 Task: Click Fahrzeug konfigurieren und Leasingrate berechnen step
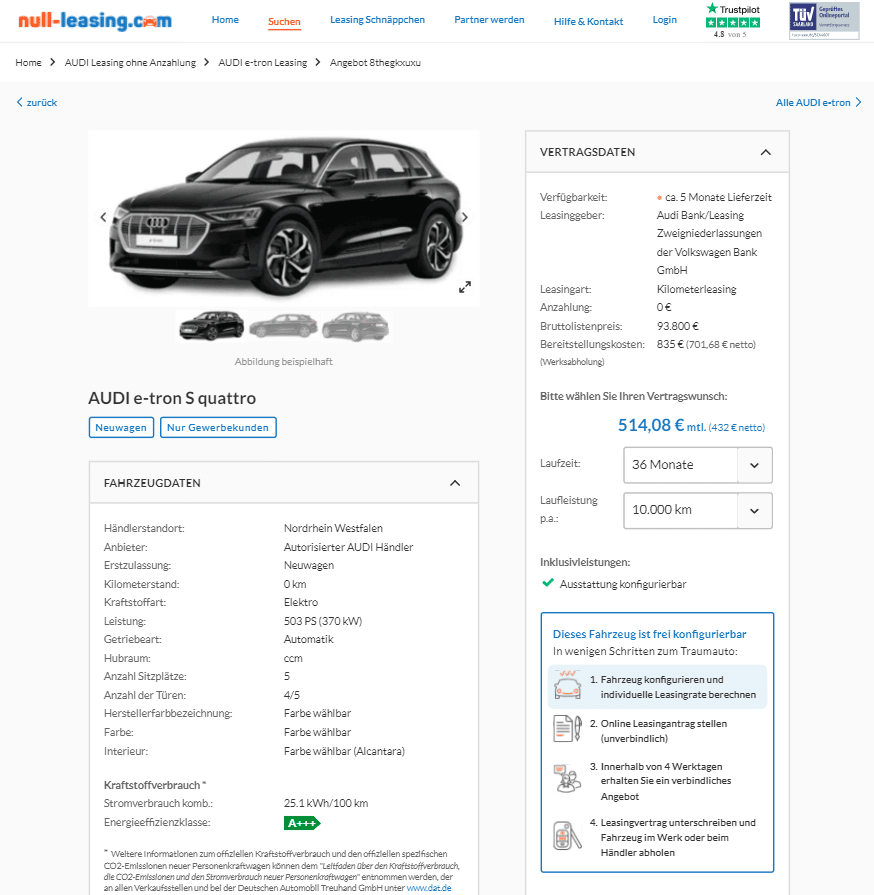[x=657, y=687]
